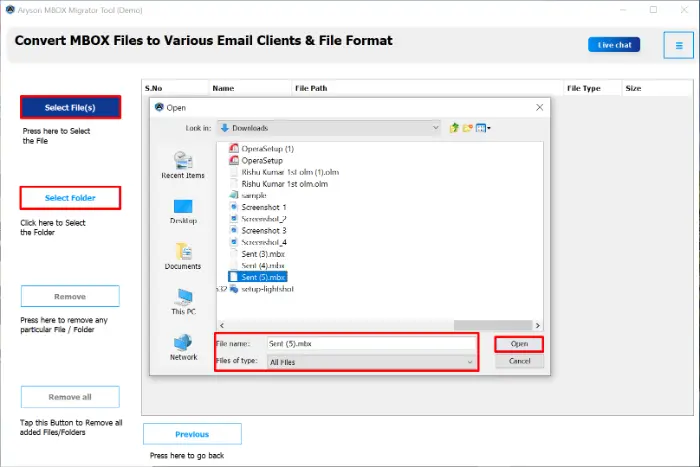Select setup-lightshot file

(x=261, y=289)
